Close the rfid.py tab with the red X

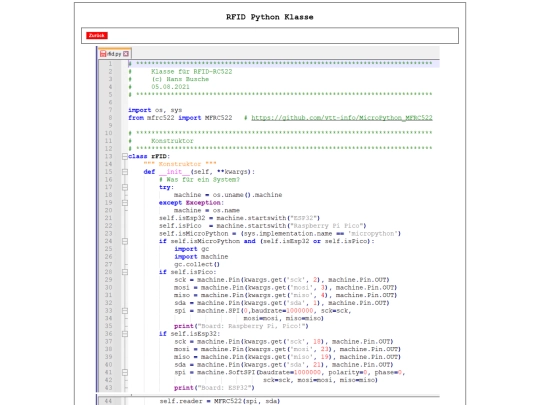click(x=126, y=54)
